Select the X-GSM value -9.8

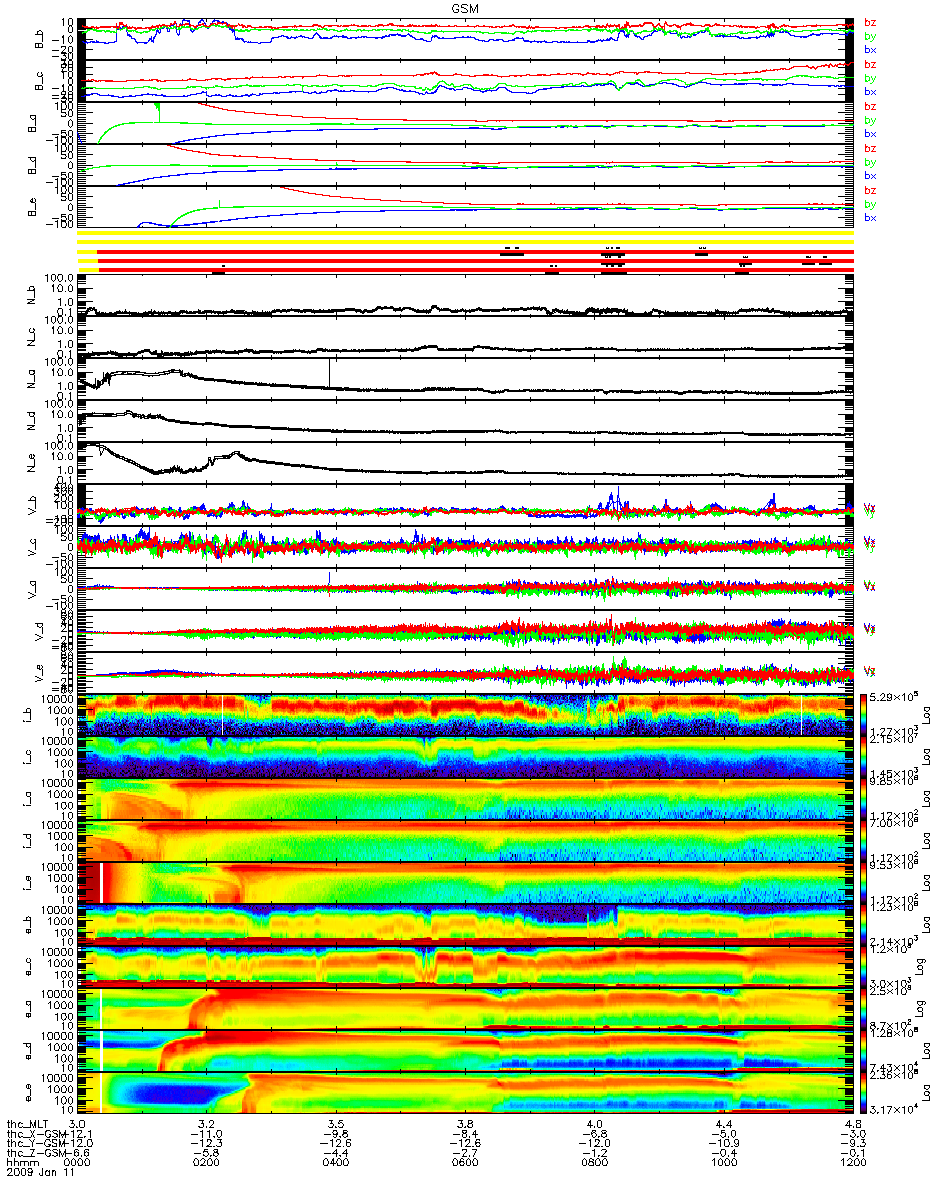(336, 1135)
